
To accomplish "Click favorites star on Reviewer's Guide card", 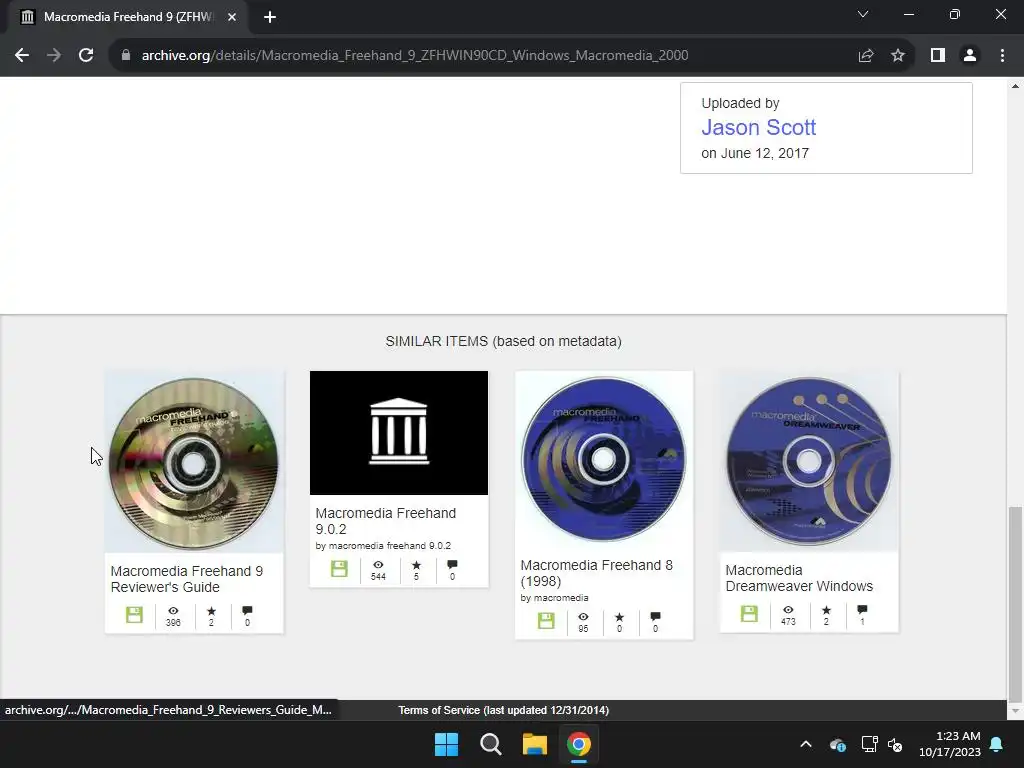I will click(211, 611).
